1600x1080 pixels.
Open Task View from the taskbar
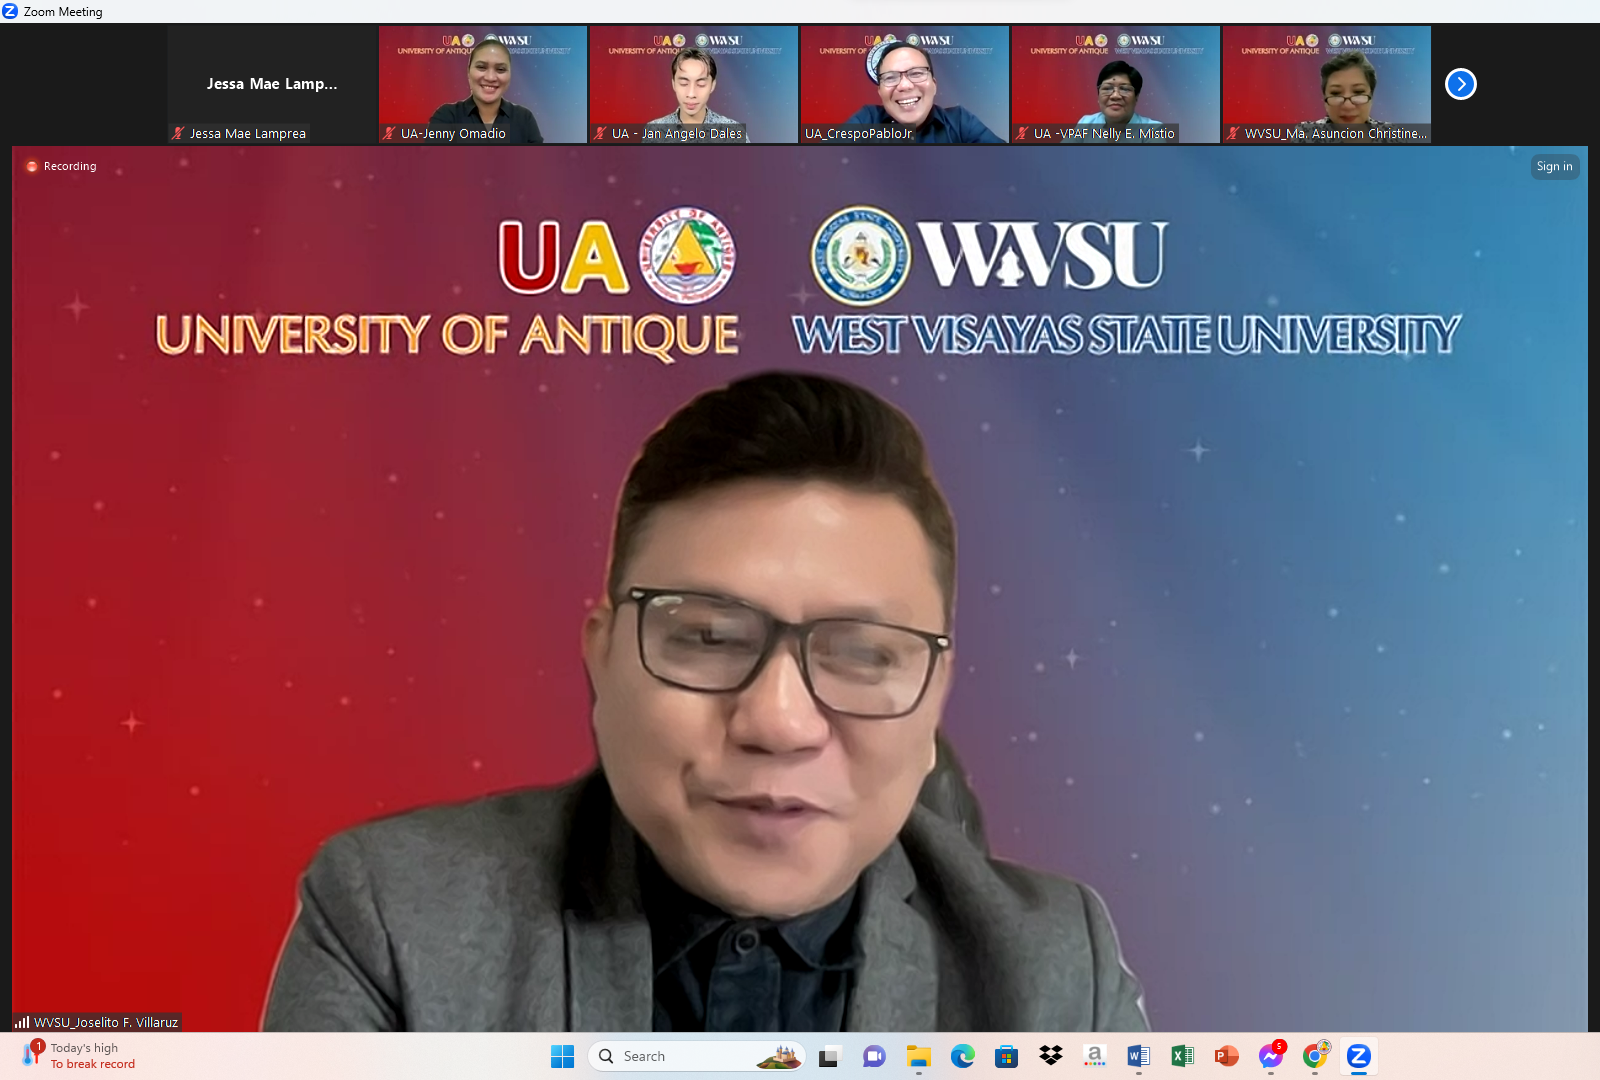point(829,1056)
